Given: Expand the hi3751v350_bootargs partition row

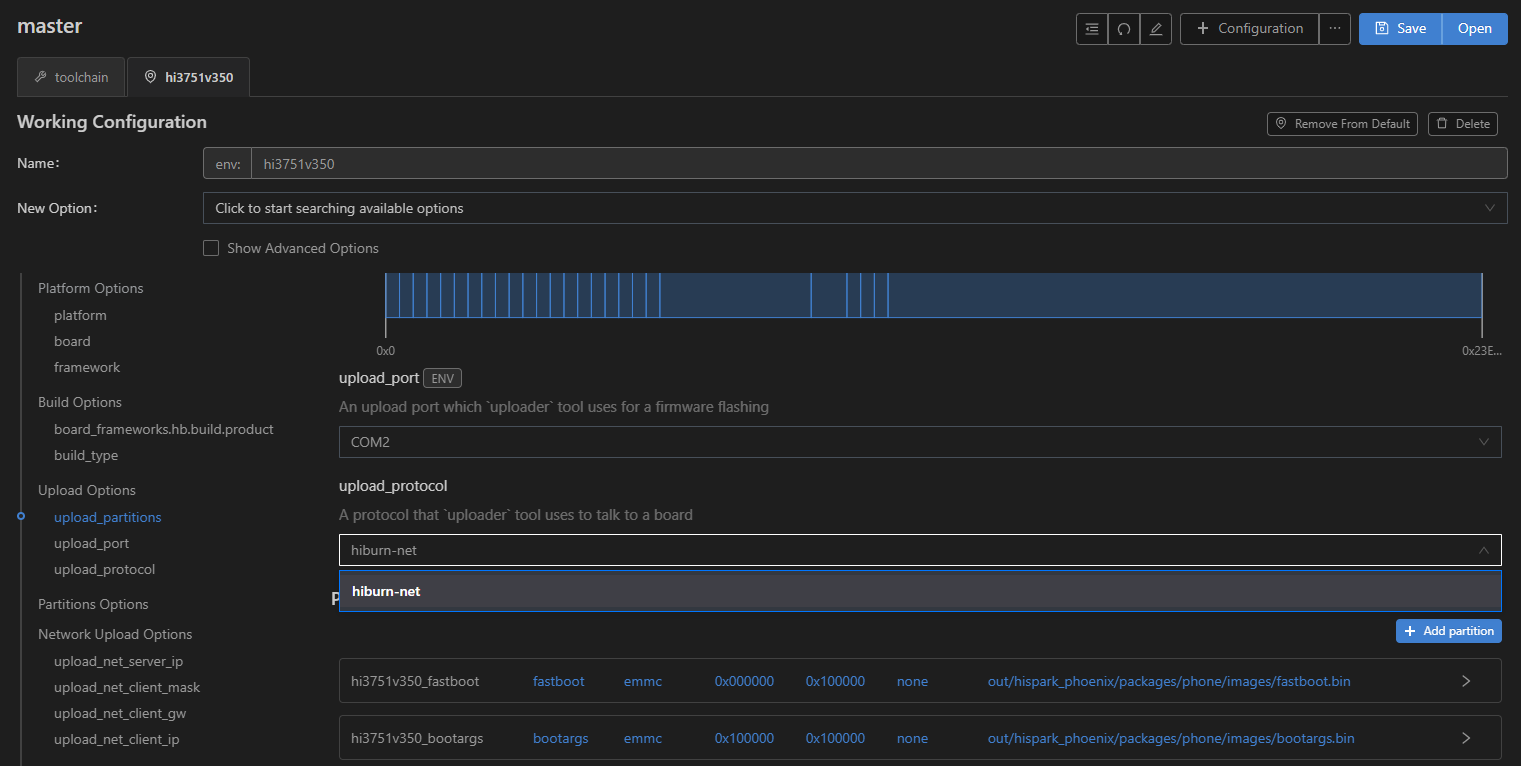Looking at the screenshot, I should point(1466,738).
